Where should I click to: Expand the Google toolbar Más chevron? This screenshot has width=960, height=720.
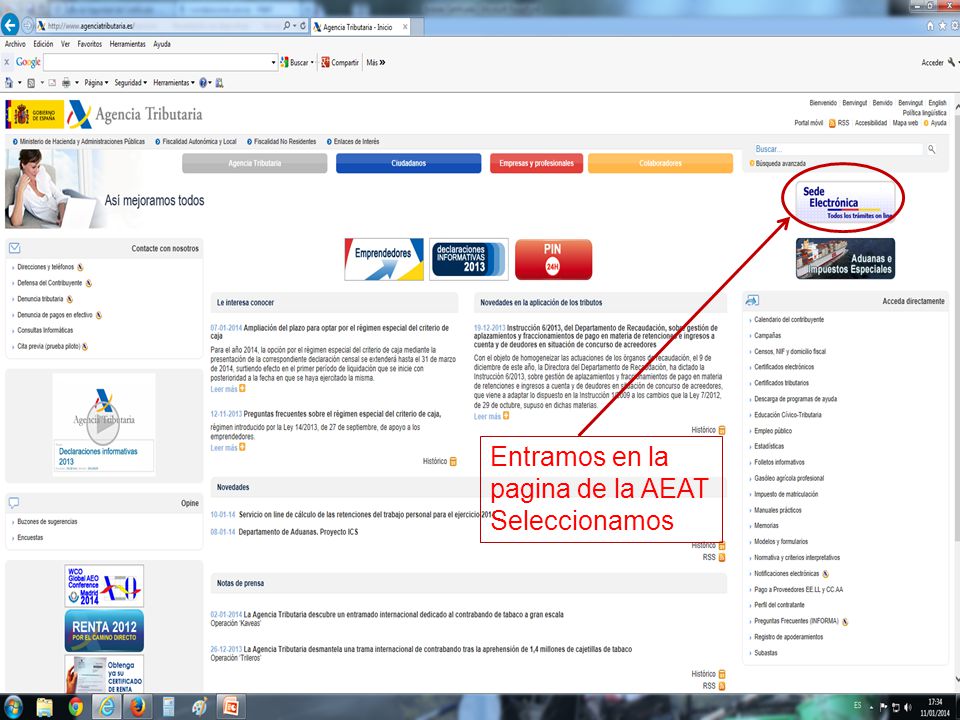pyautogui.click(x=376, y=62)
